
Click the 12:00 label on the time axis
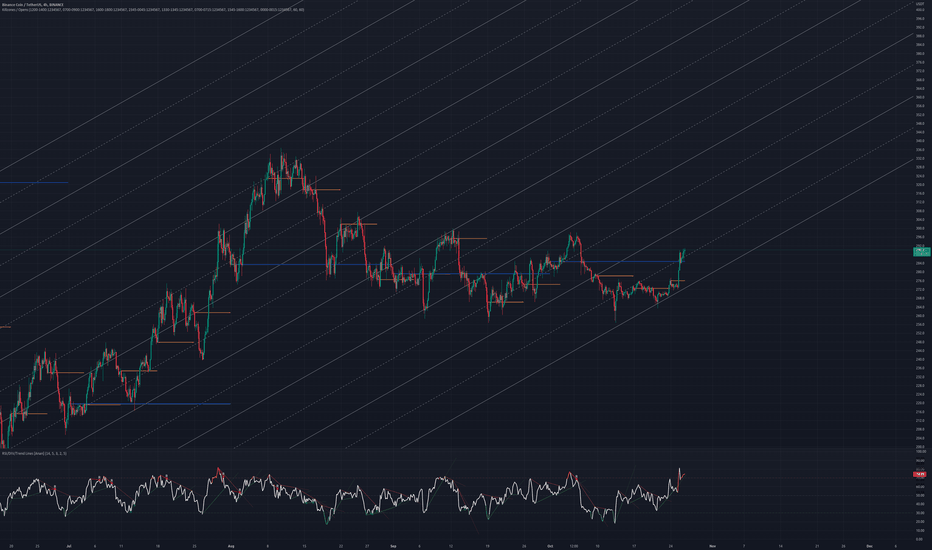click(x=574, y=545)
